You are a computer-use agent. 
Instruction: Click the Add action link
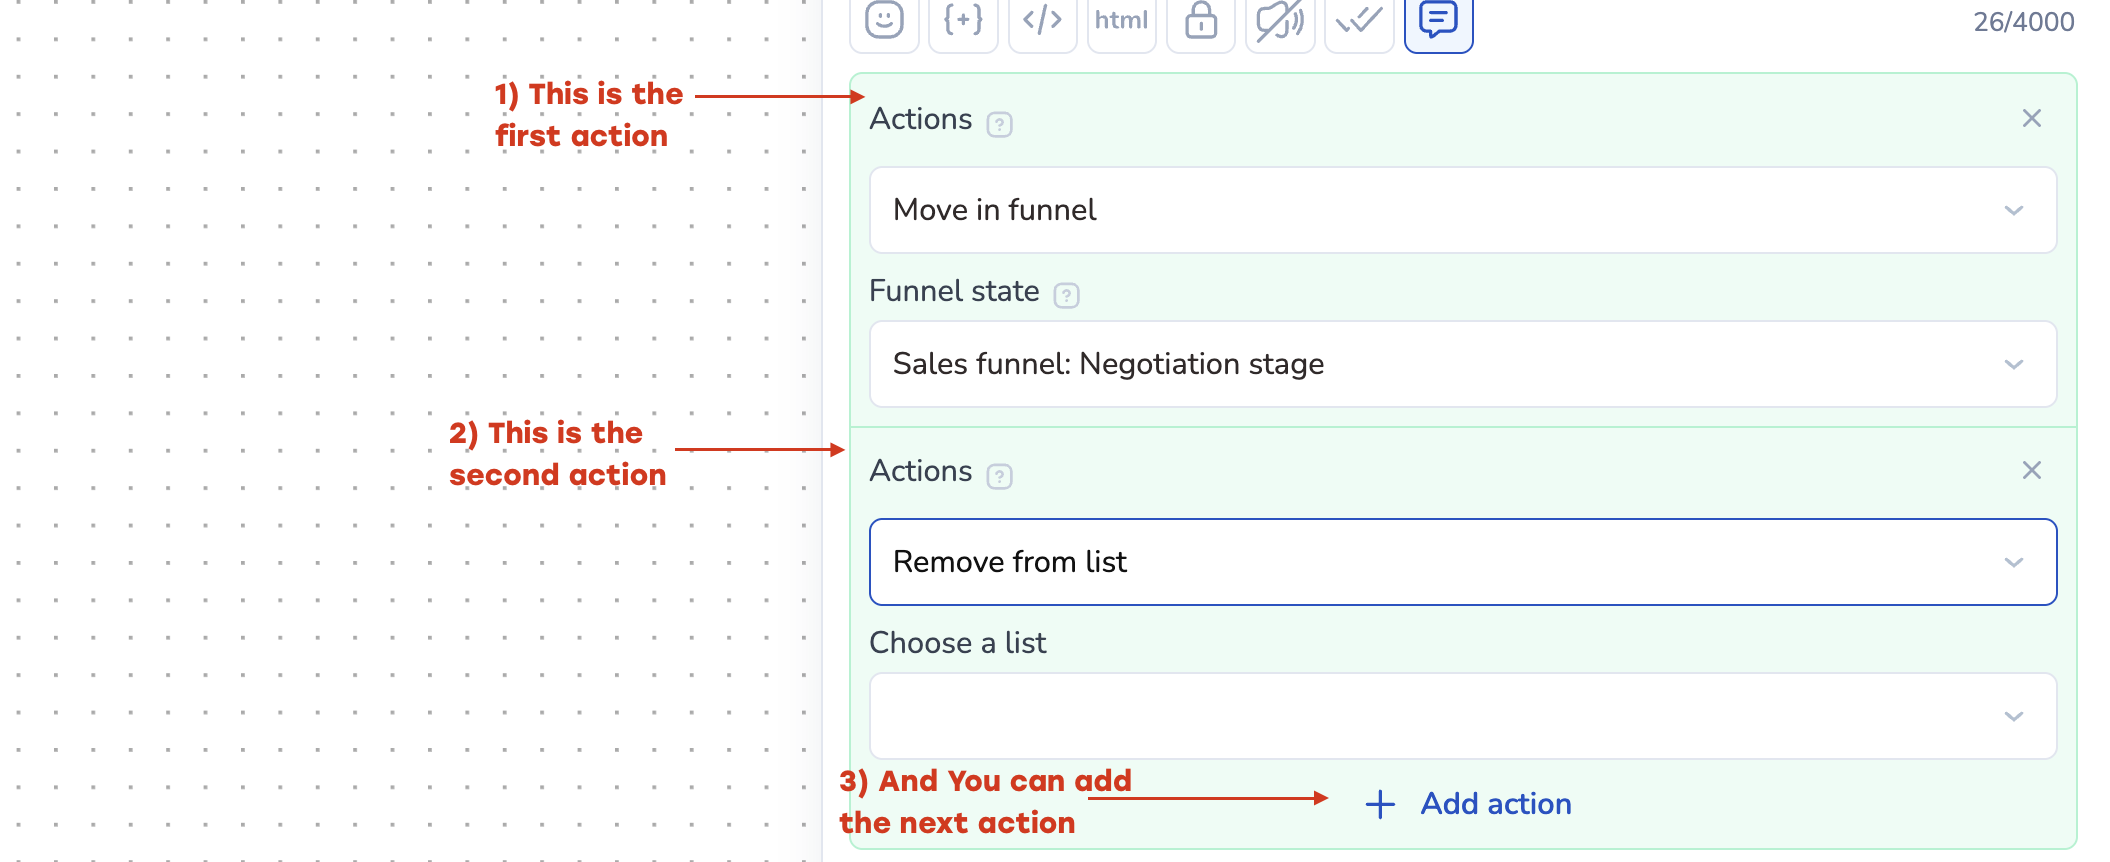click(x=1495, y=804)
